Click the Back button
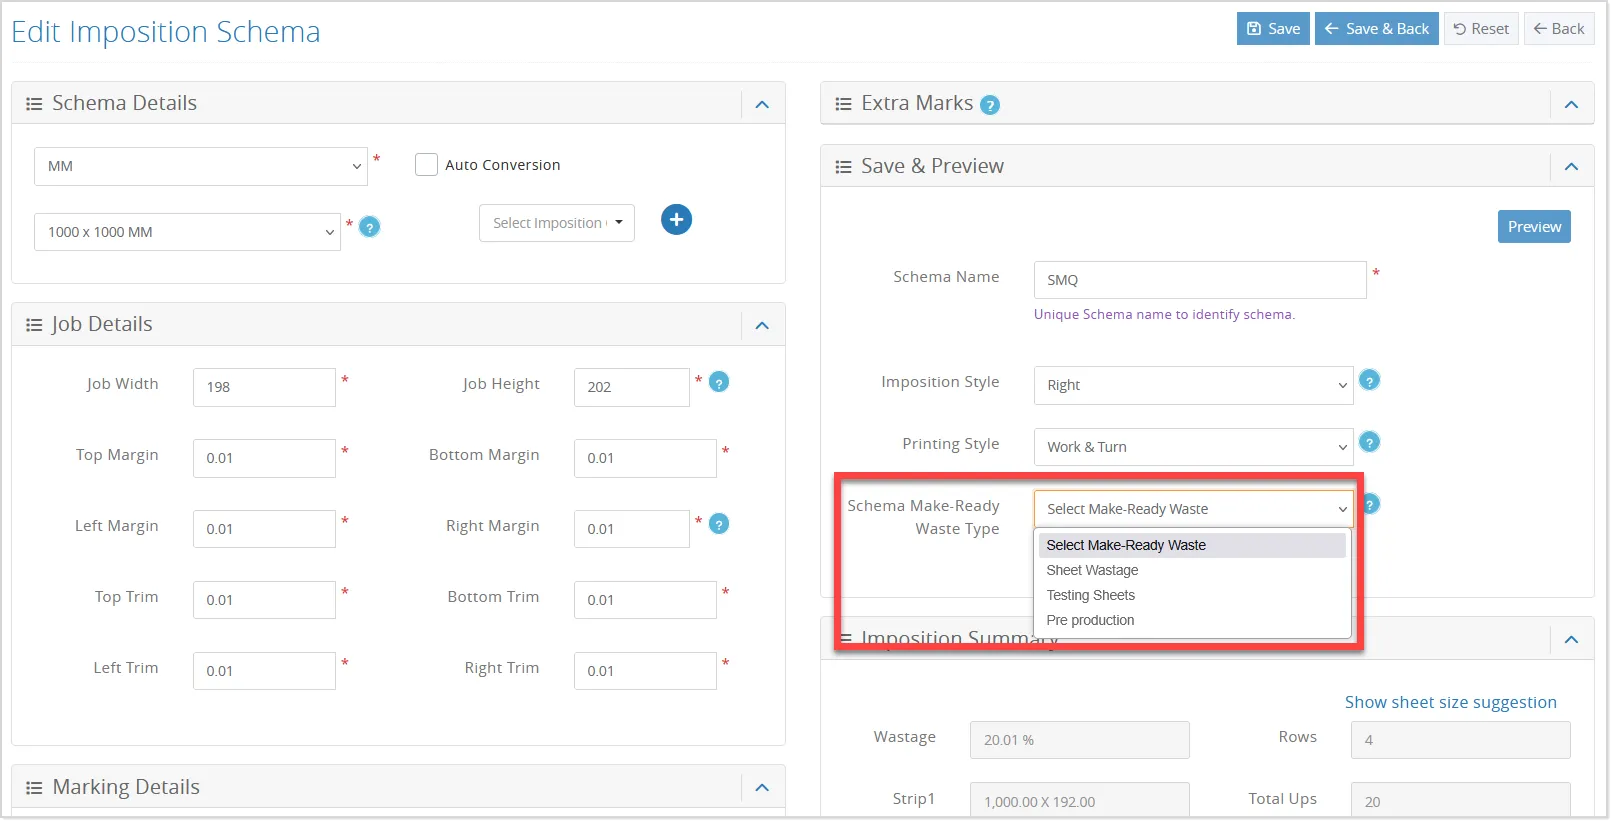 1559,29
